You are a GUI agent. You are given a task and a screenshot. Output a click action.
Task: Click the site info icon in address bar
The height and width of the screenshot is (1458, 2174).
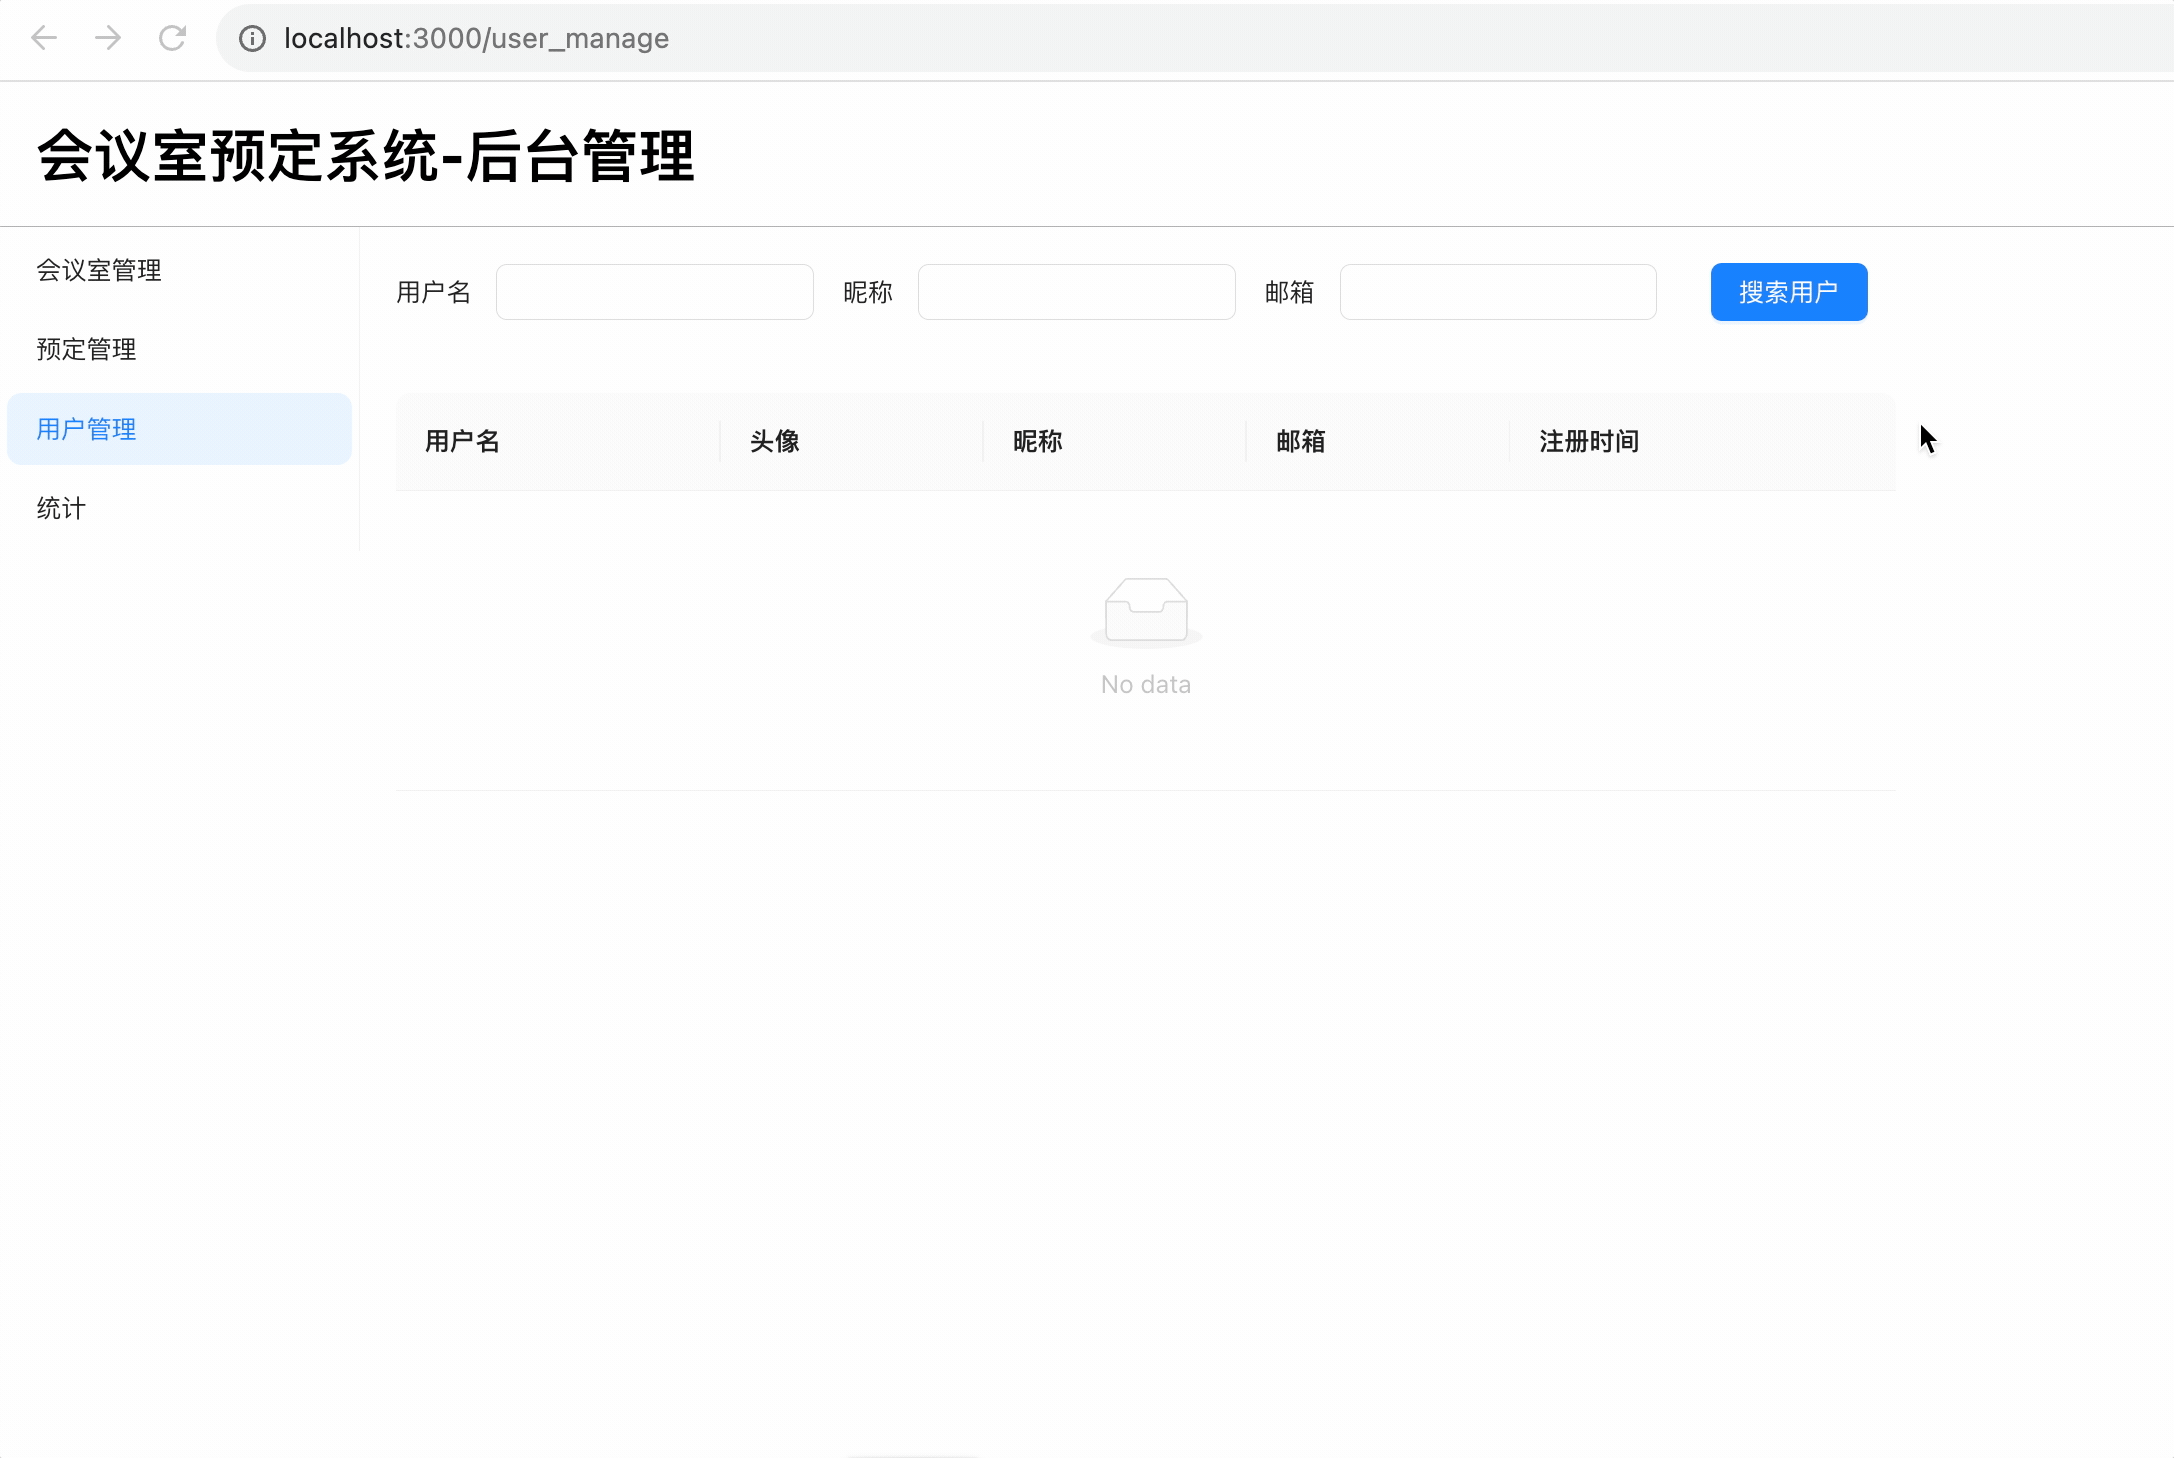click(x=252, y=38)
